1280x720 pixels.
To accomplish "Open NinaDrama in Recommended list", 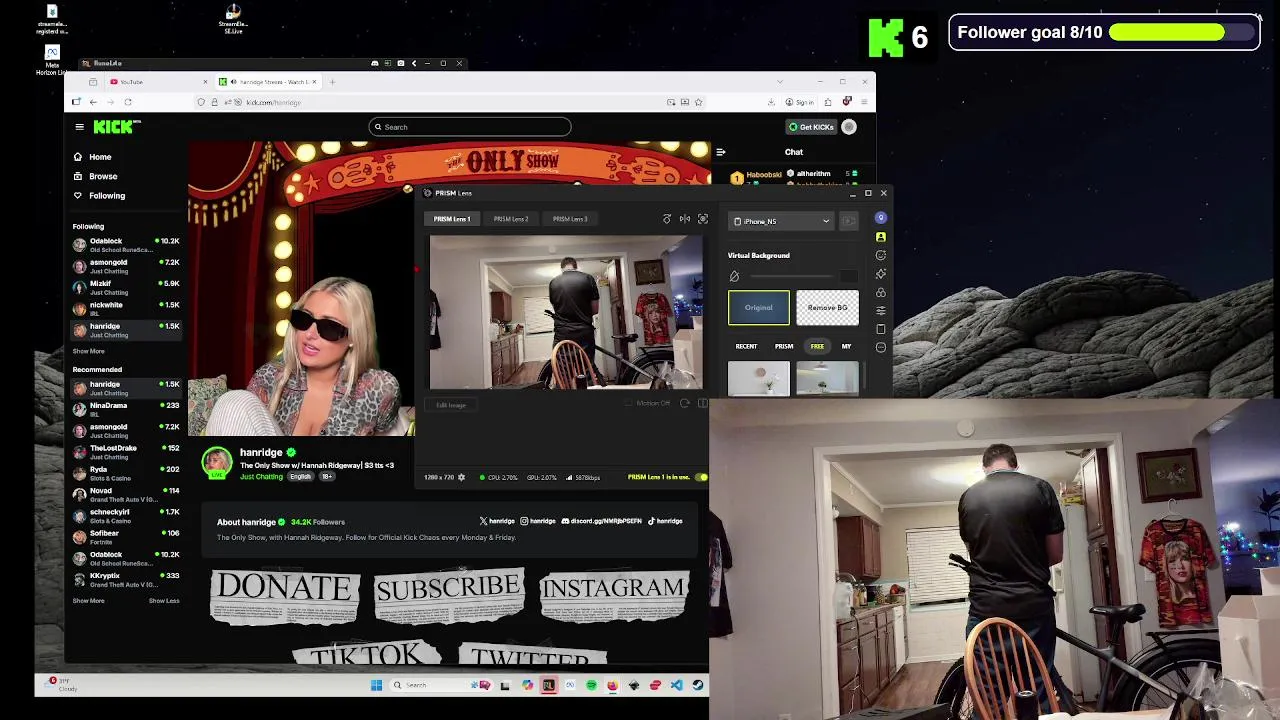I will click(126, 410).
